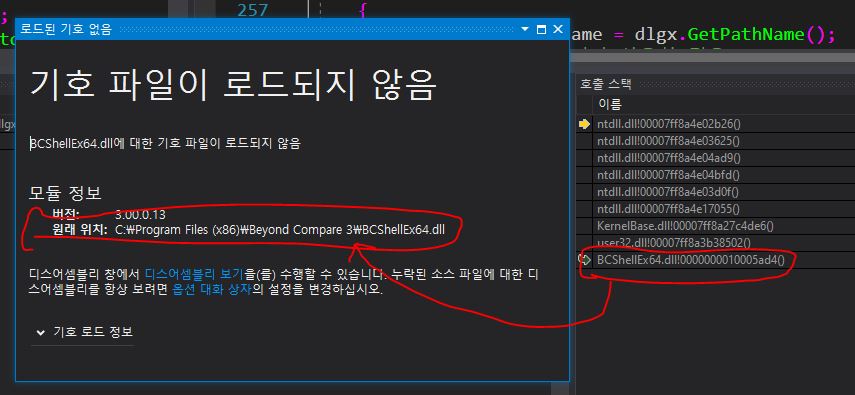The width and height of the screenshot is (855, 395).
Task: Select call stack frame ntdll.dll!00007ff8a4e04bfd()
Action: [668, 175]
